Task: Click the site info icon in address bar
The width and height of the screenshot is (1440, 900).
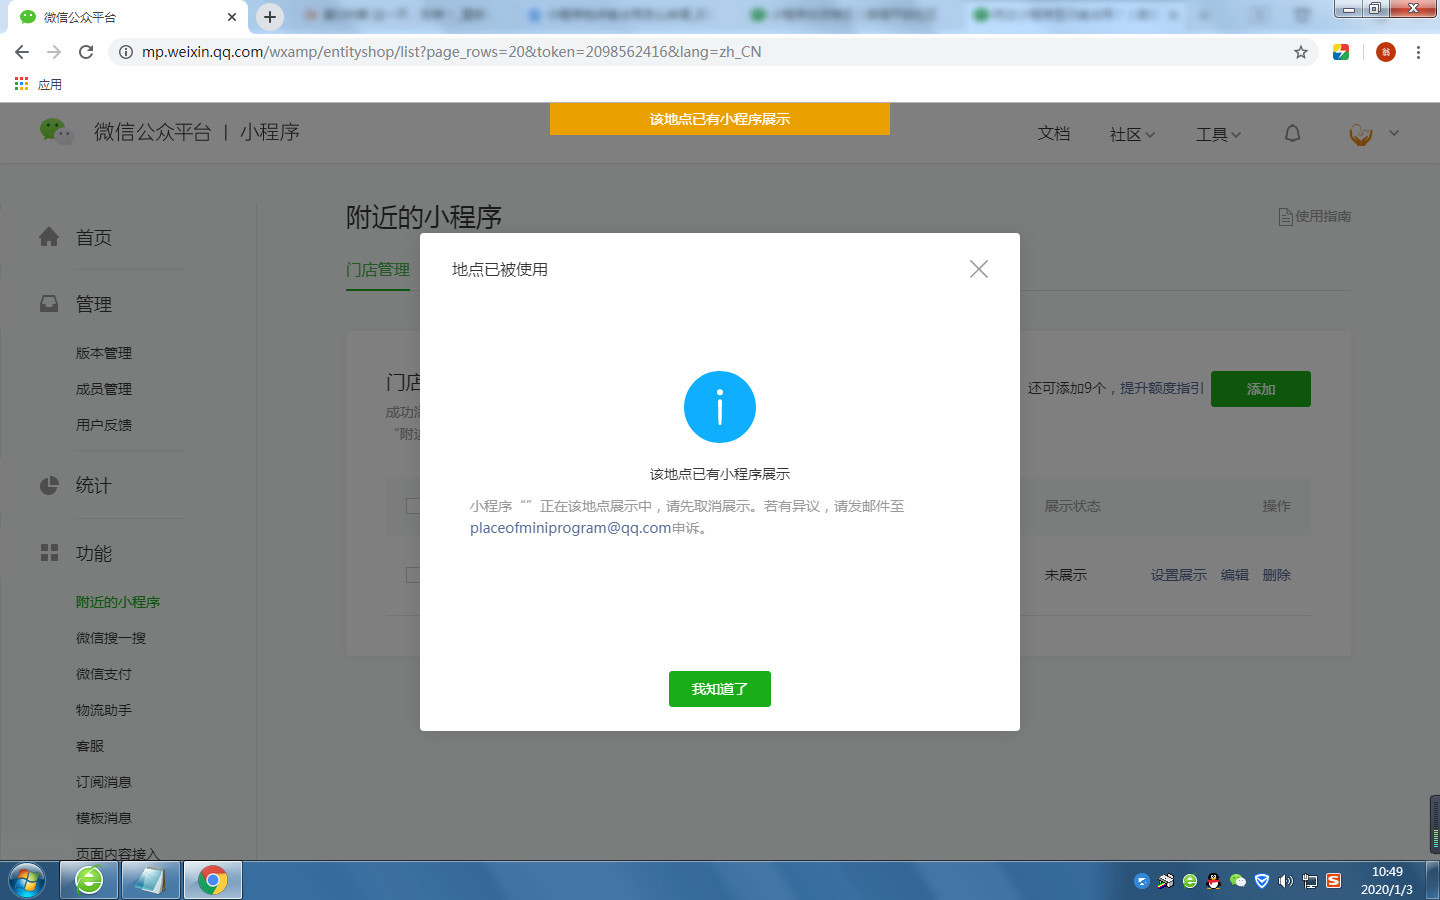Action: (x=126, y=52)
